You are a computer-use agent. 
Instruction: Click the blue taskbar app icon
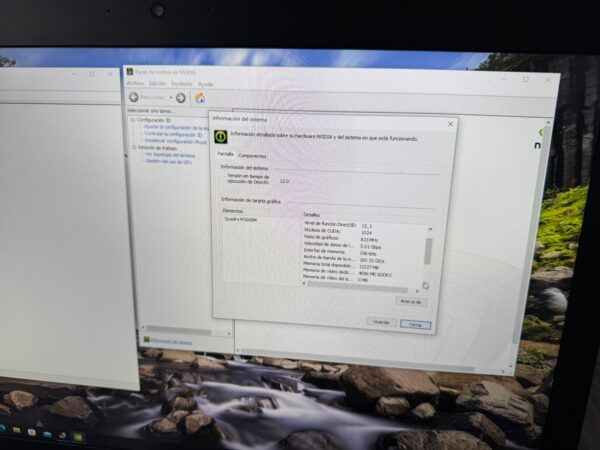(47, 434)
